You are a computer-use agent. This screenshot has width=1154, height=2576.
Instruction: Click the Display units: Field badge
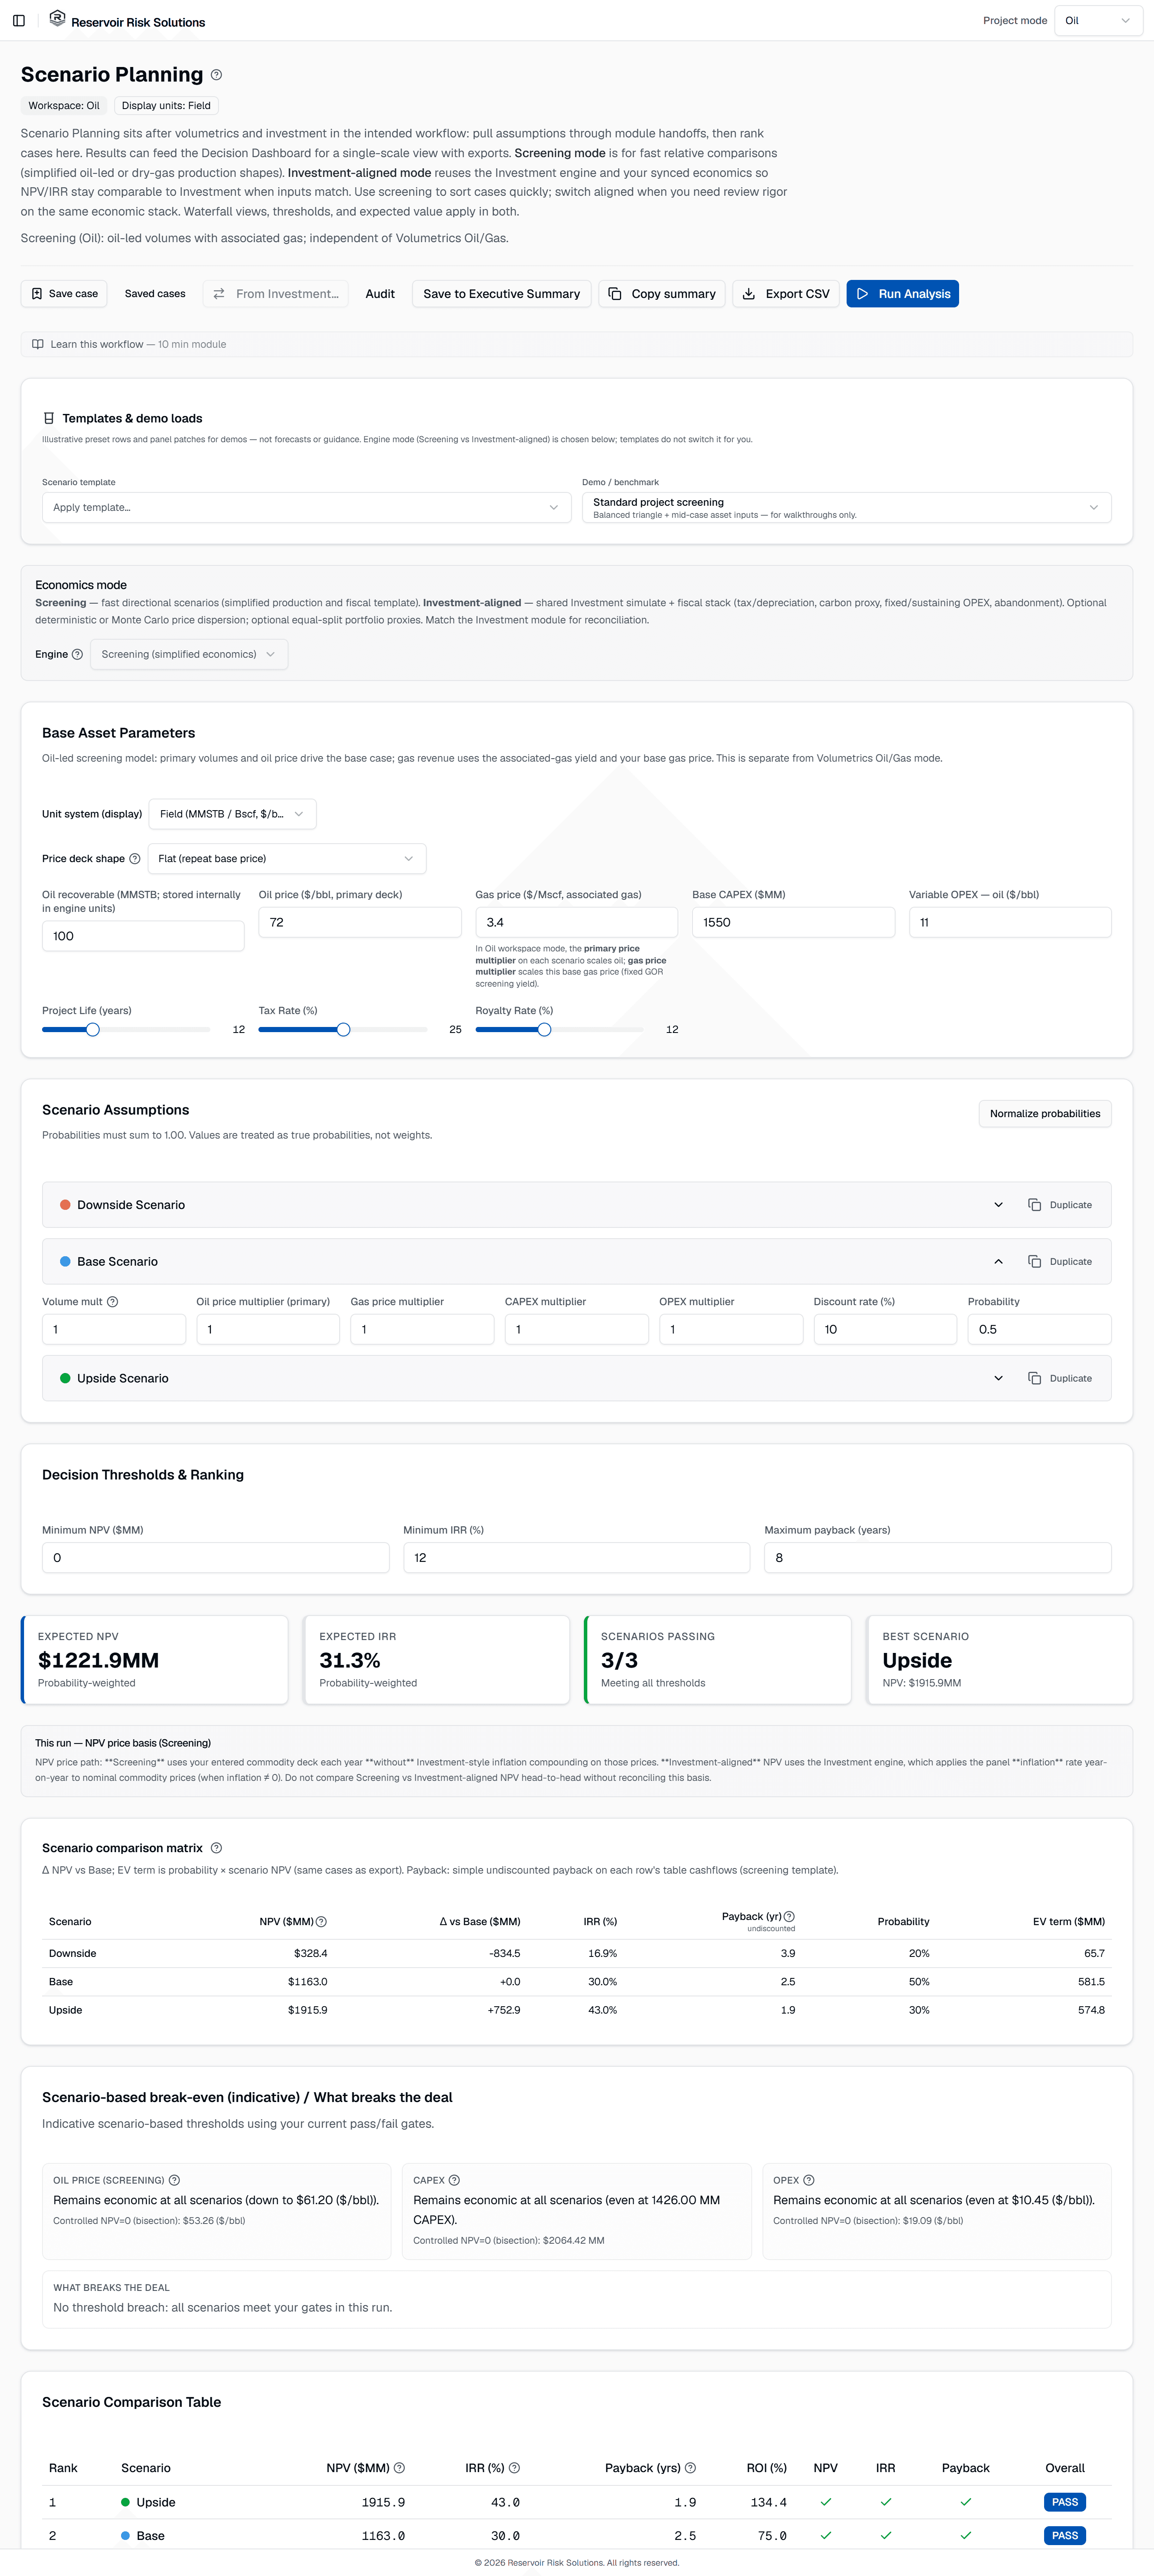(166, 106)
